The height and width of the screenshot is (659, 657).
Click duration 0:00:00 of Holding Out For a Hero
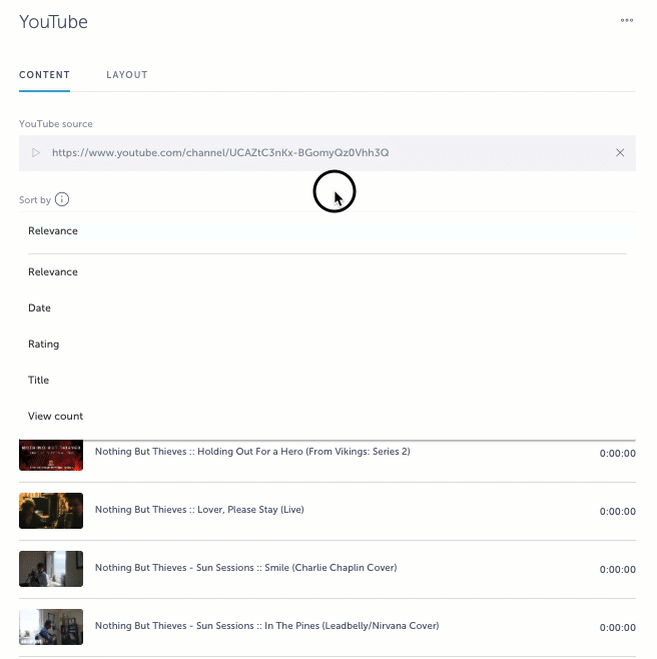click(x=617, y=453)
